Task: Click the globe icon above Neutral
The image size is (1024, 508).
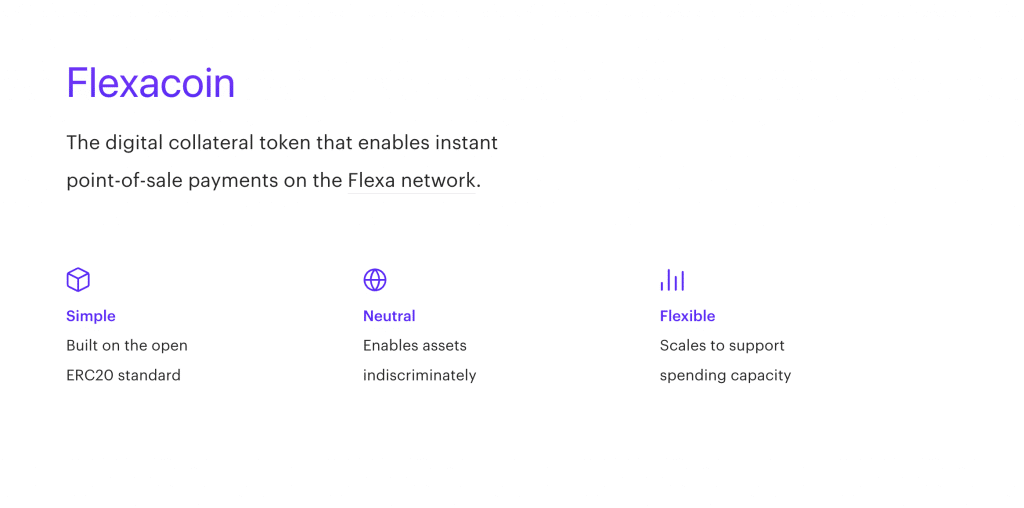Action: (x=375, y=280)
